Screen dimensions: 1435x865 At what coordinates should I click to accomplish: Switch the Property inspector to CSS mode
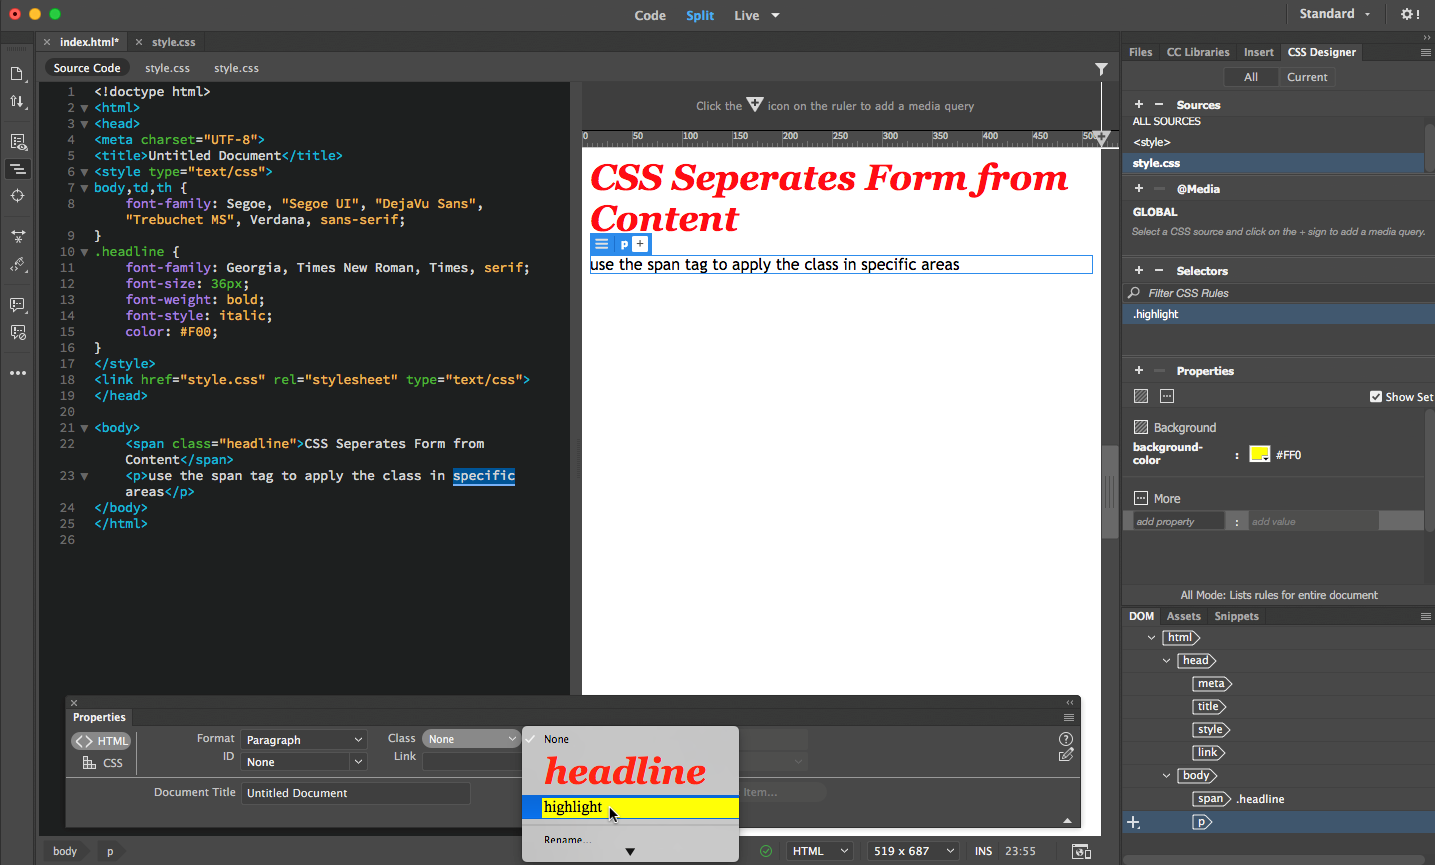tap(103, 763)
